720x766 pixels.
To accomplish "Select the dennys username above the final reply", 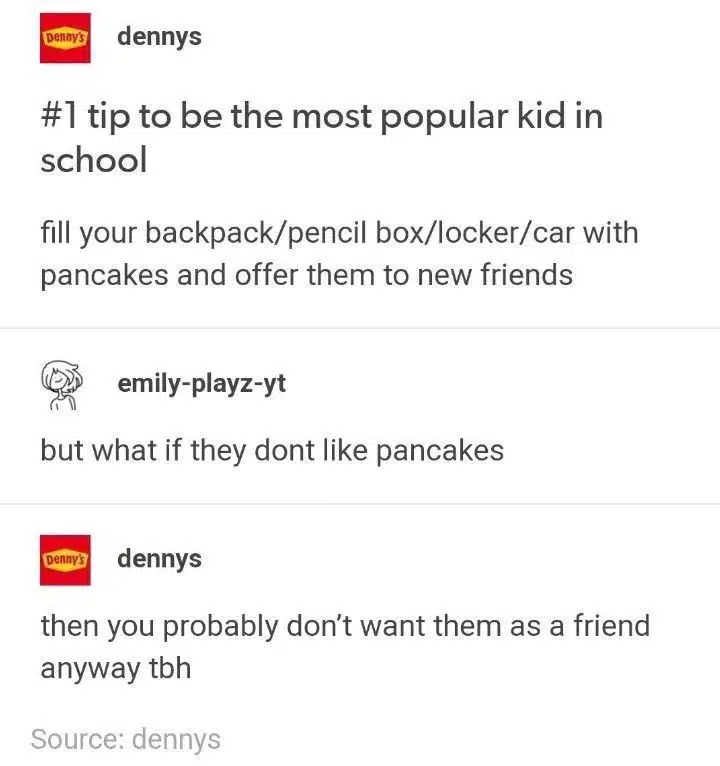I will coord(159,559).
